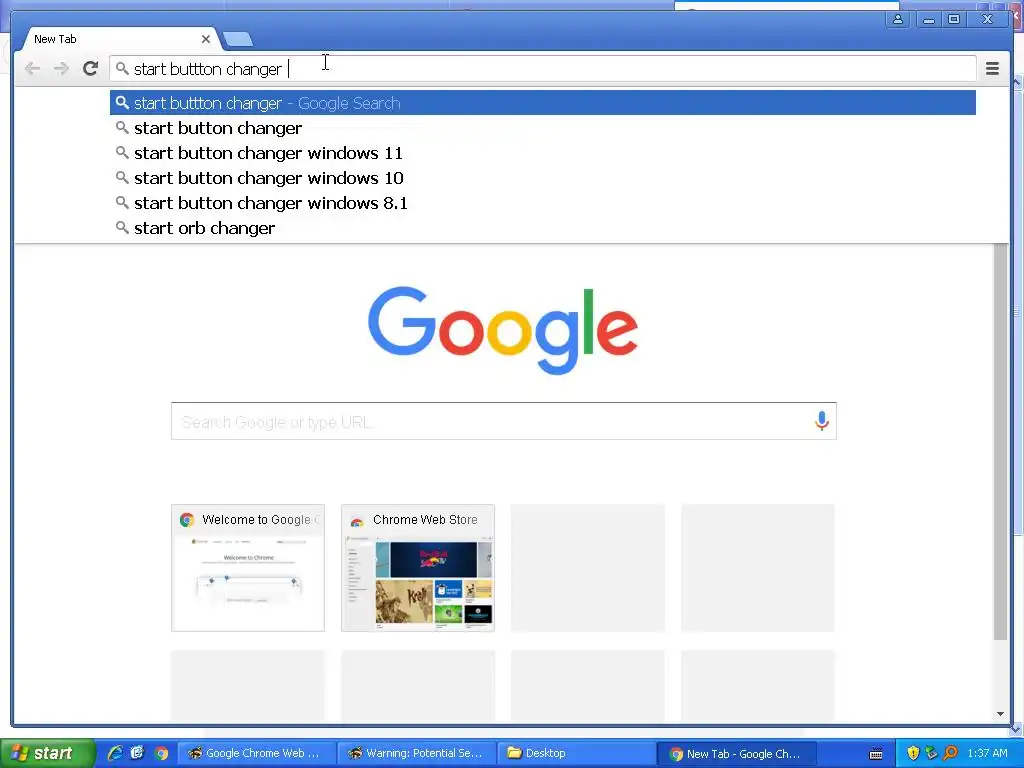Click the scrollbar down arrow

(x=1000, y=714)
